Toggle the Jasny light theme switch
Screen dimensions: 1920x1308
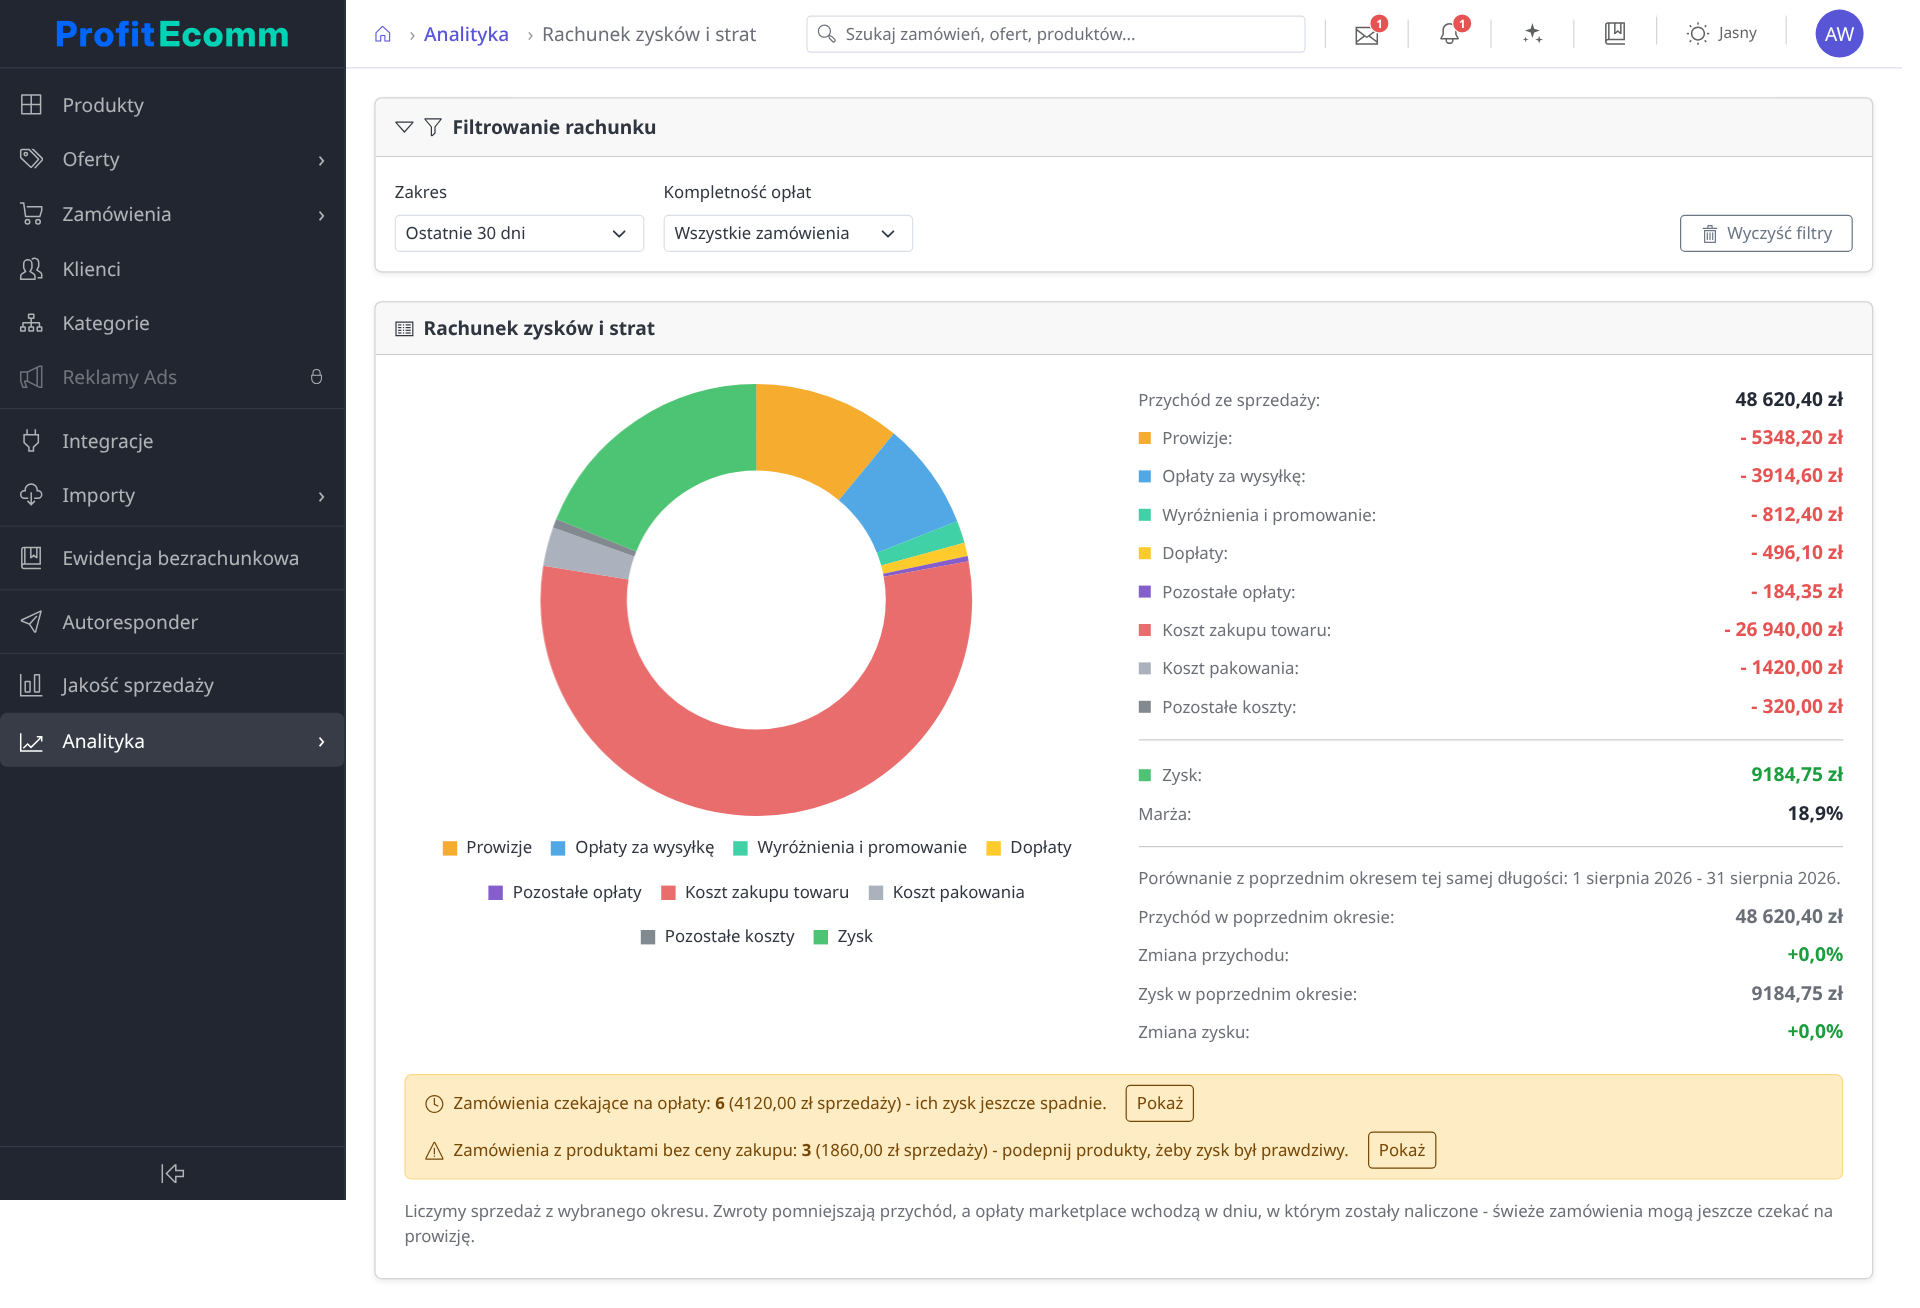[1721, 34]
